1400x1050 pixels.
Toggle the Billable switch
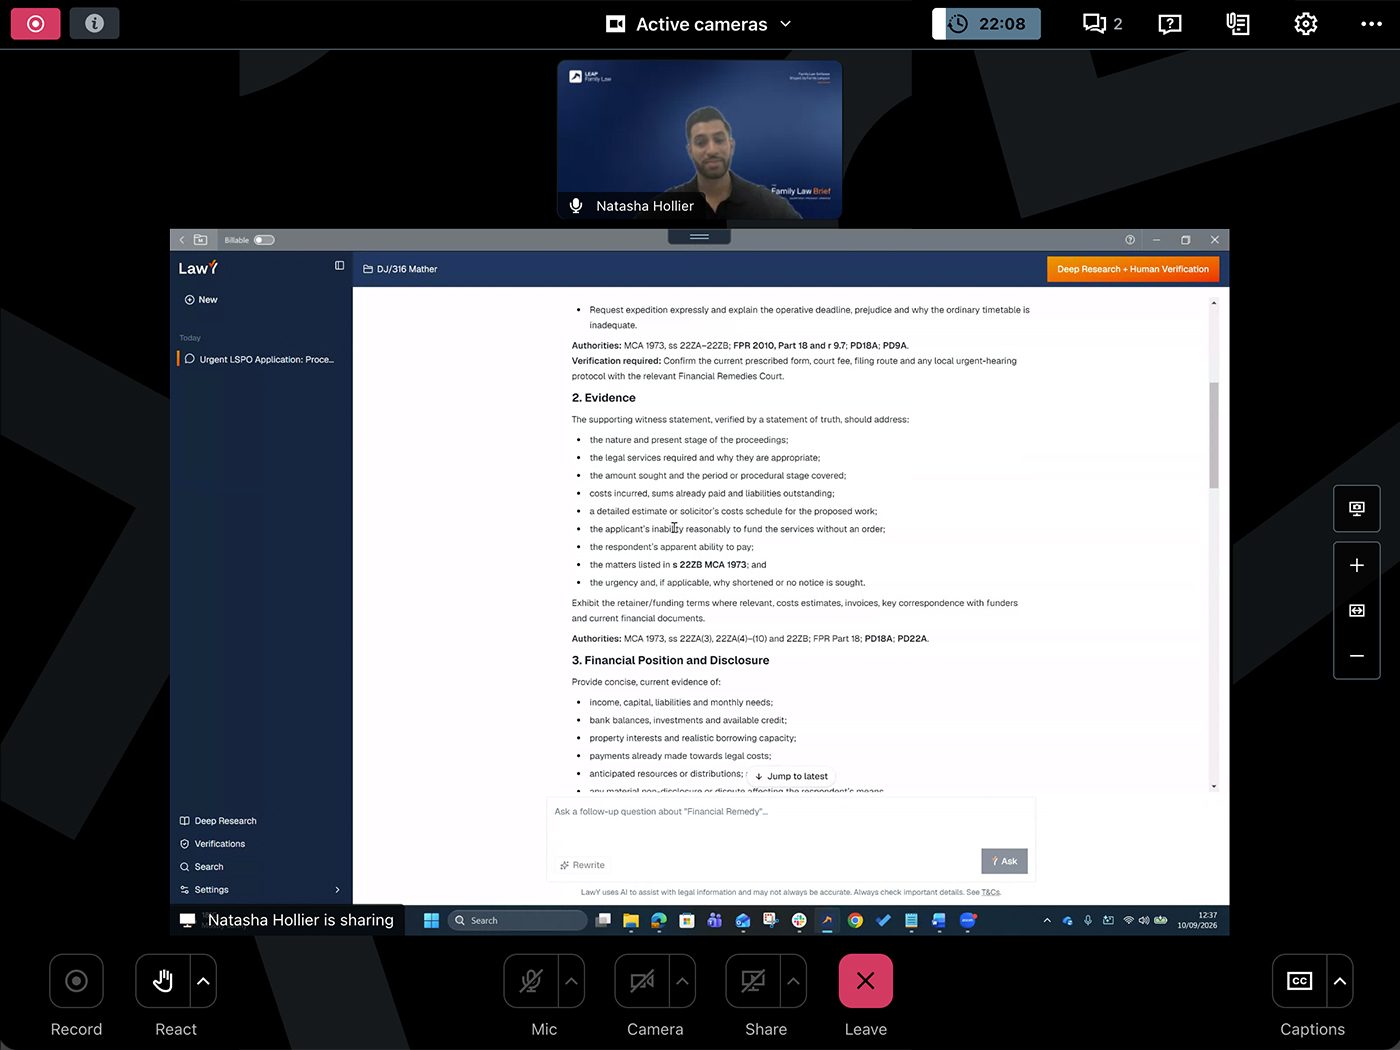pos(264,240)
